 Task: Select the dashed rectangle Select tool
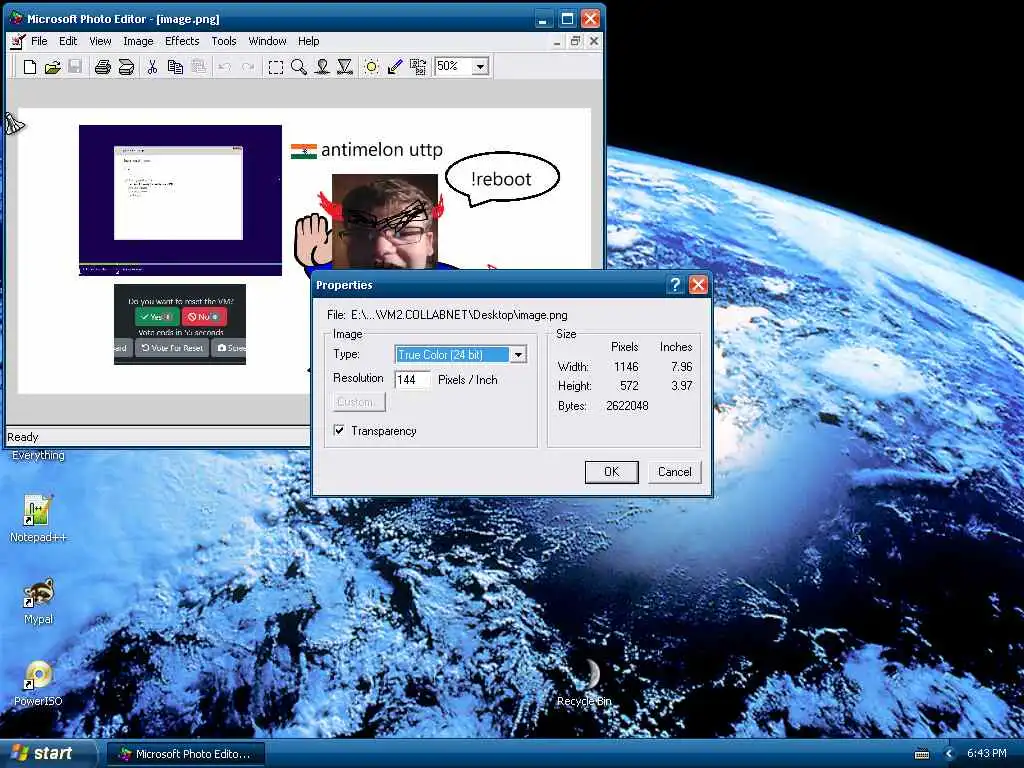276,67
